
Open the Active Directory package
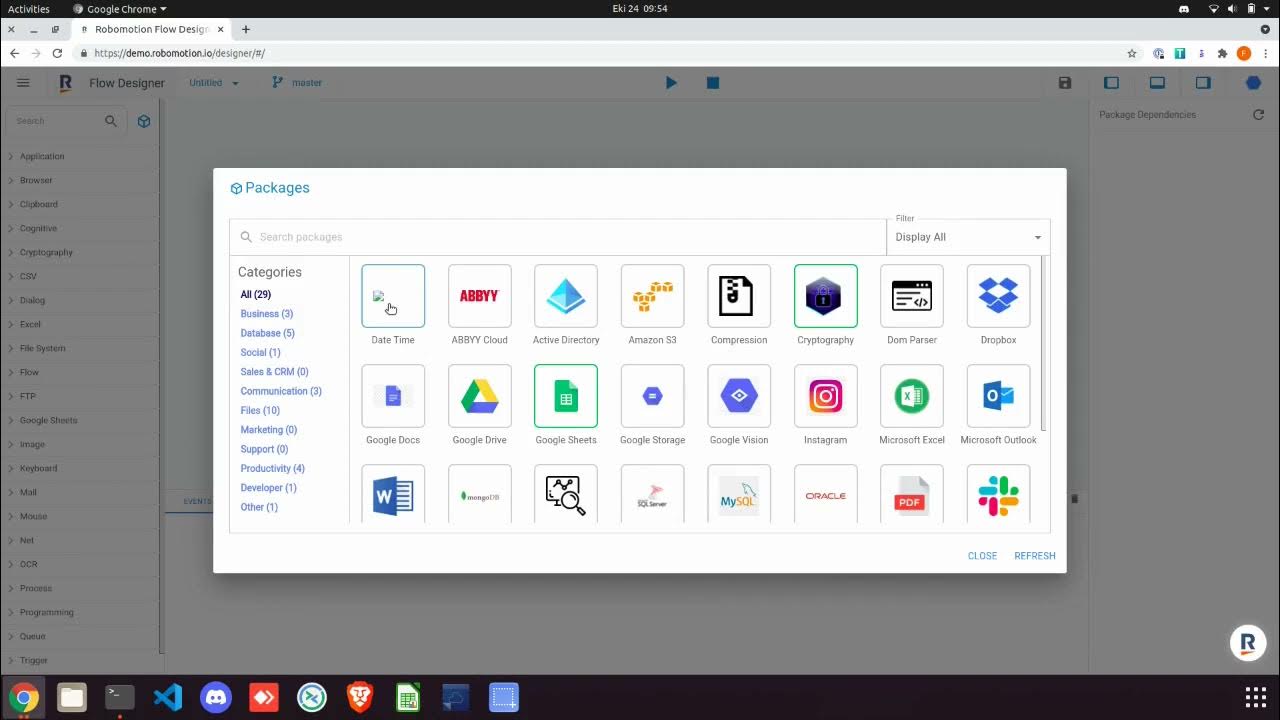(x=566, y=296)
